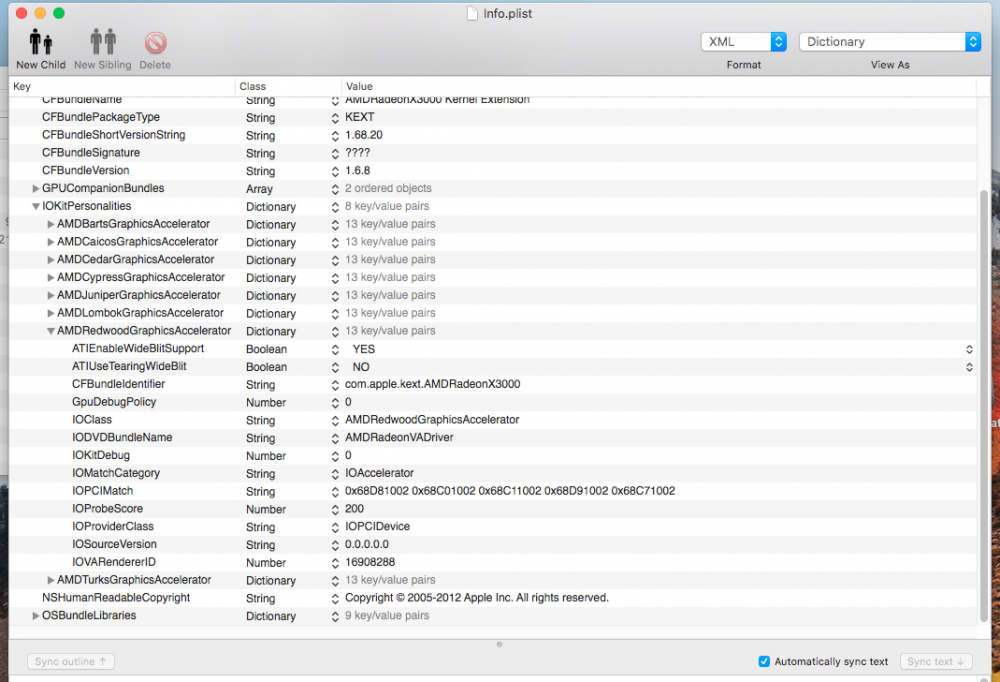
Task: Select the CFBundleShortVersionString key
Action: pos(114,135)
